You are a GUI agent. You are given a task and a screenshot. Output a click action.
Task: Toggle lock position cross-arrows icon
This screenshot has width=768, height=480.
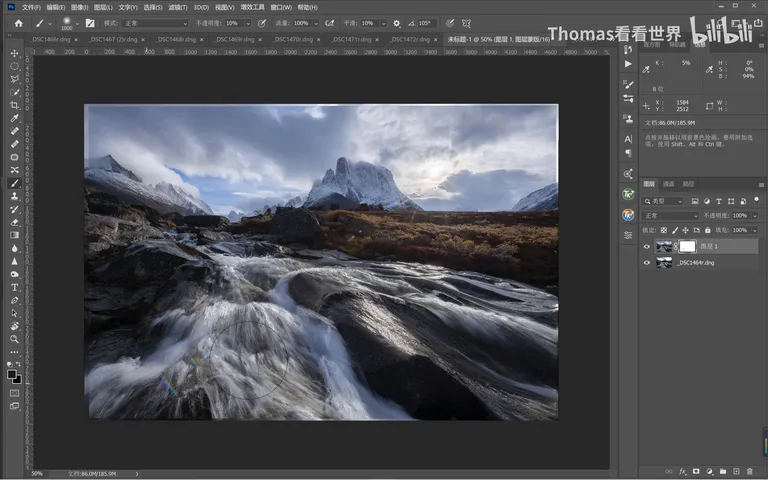pos(686,230)
